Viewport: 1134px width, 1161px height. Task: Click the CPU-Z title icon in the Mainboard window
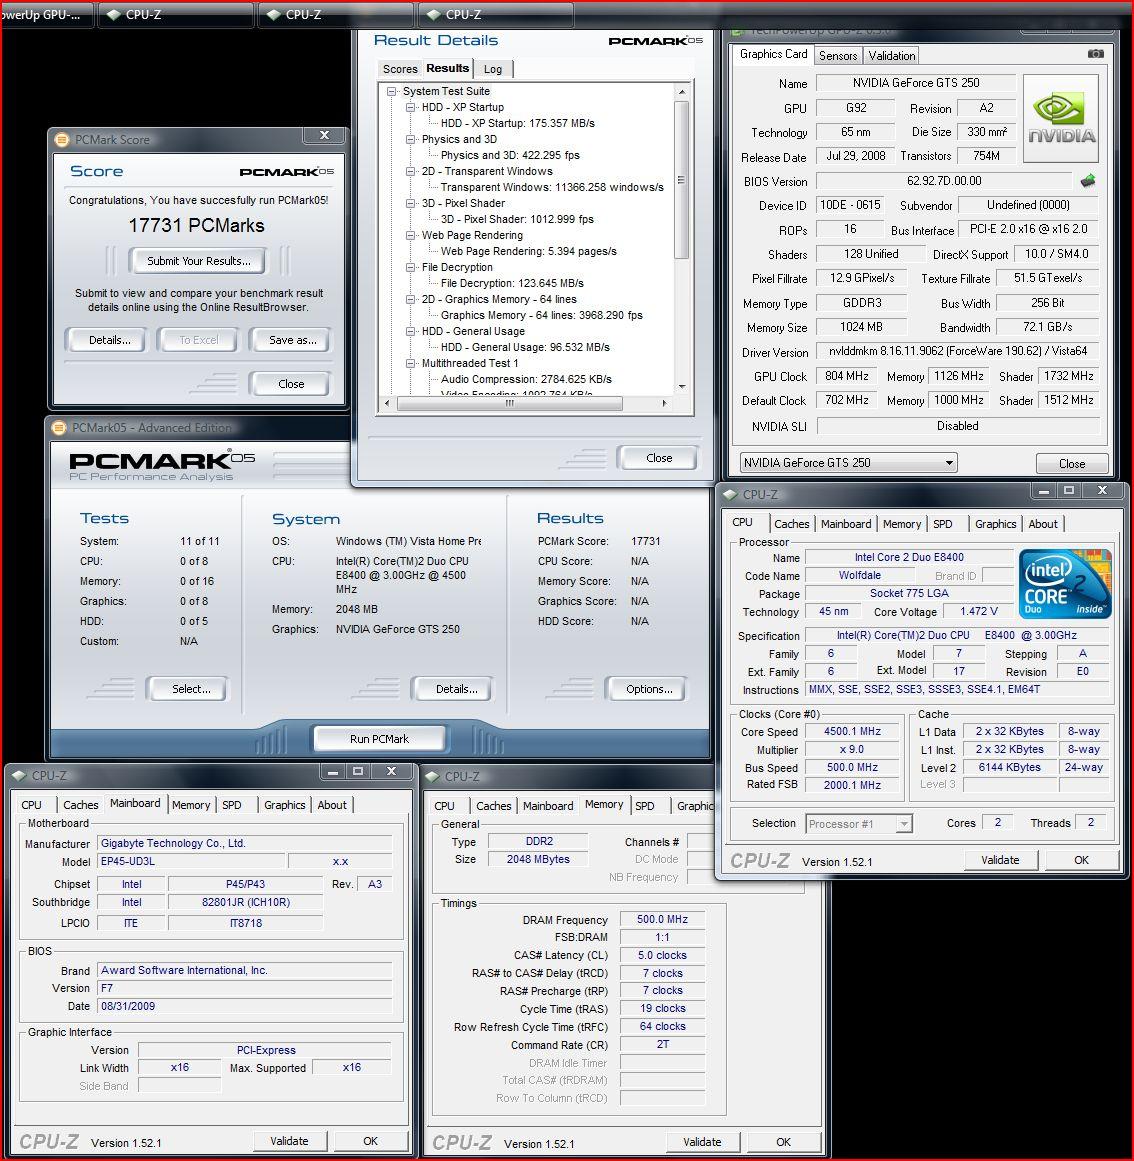19,775
